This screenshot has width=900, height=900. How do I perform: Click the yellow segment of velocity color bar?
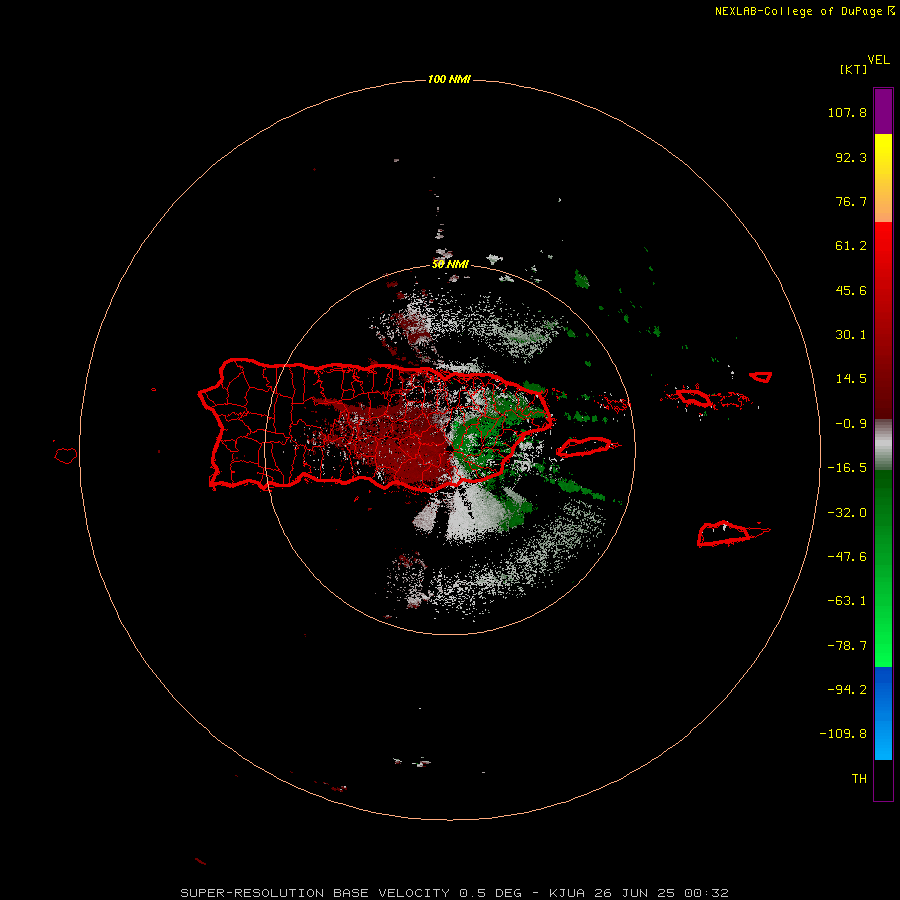[x=883, y=178]
